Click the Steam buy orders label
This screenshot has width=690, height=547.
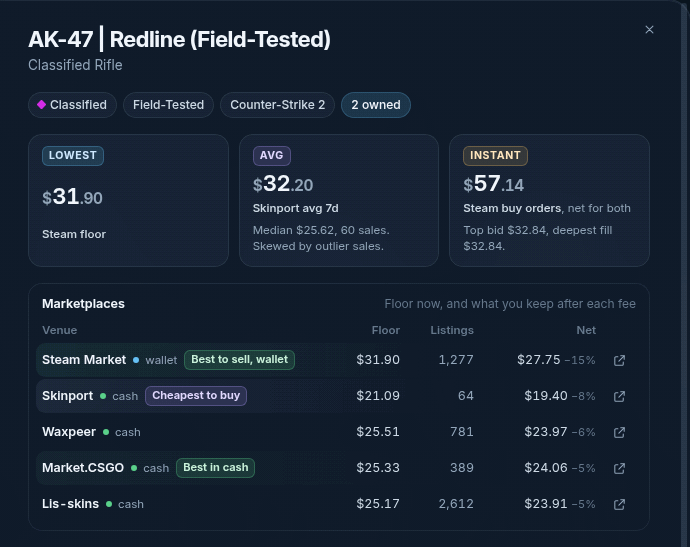click(x=512, y=208)
